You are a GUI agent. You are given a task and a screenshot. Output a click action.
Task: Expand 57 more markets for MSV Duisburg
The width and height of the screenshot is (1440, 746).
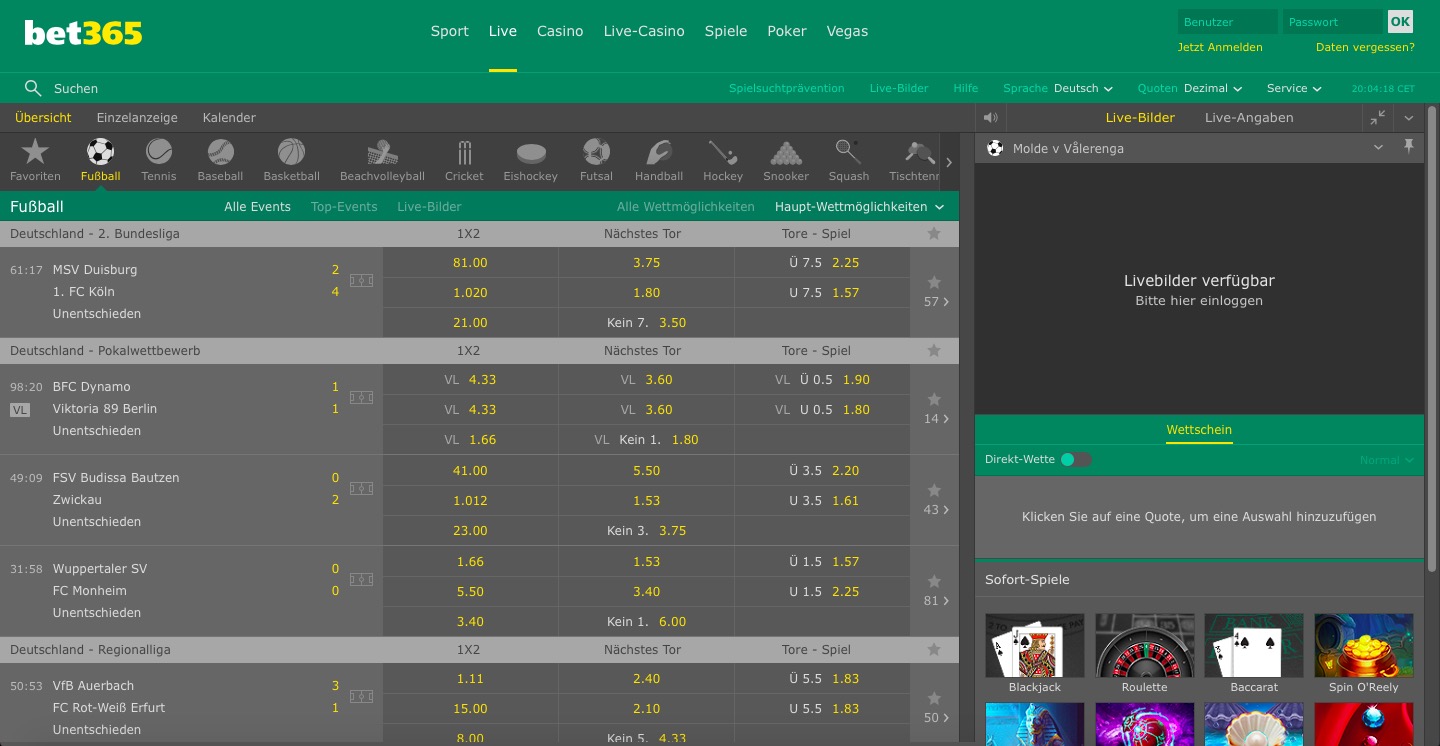[937, 302]
